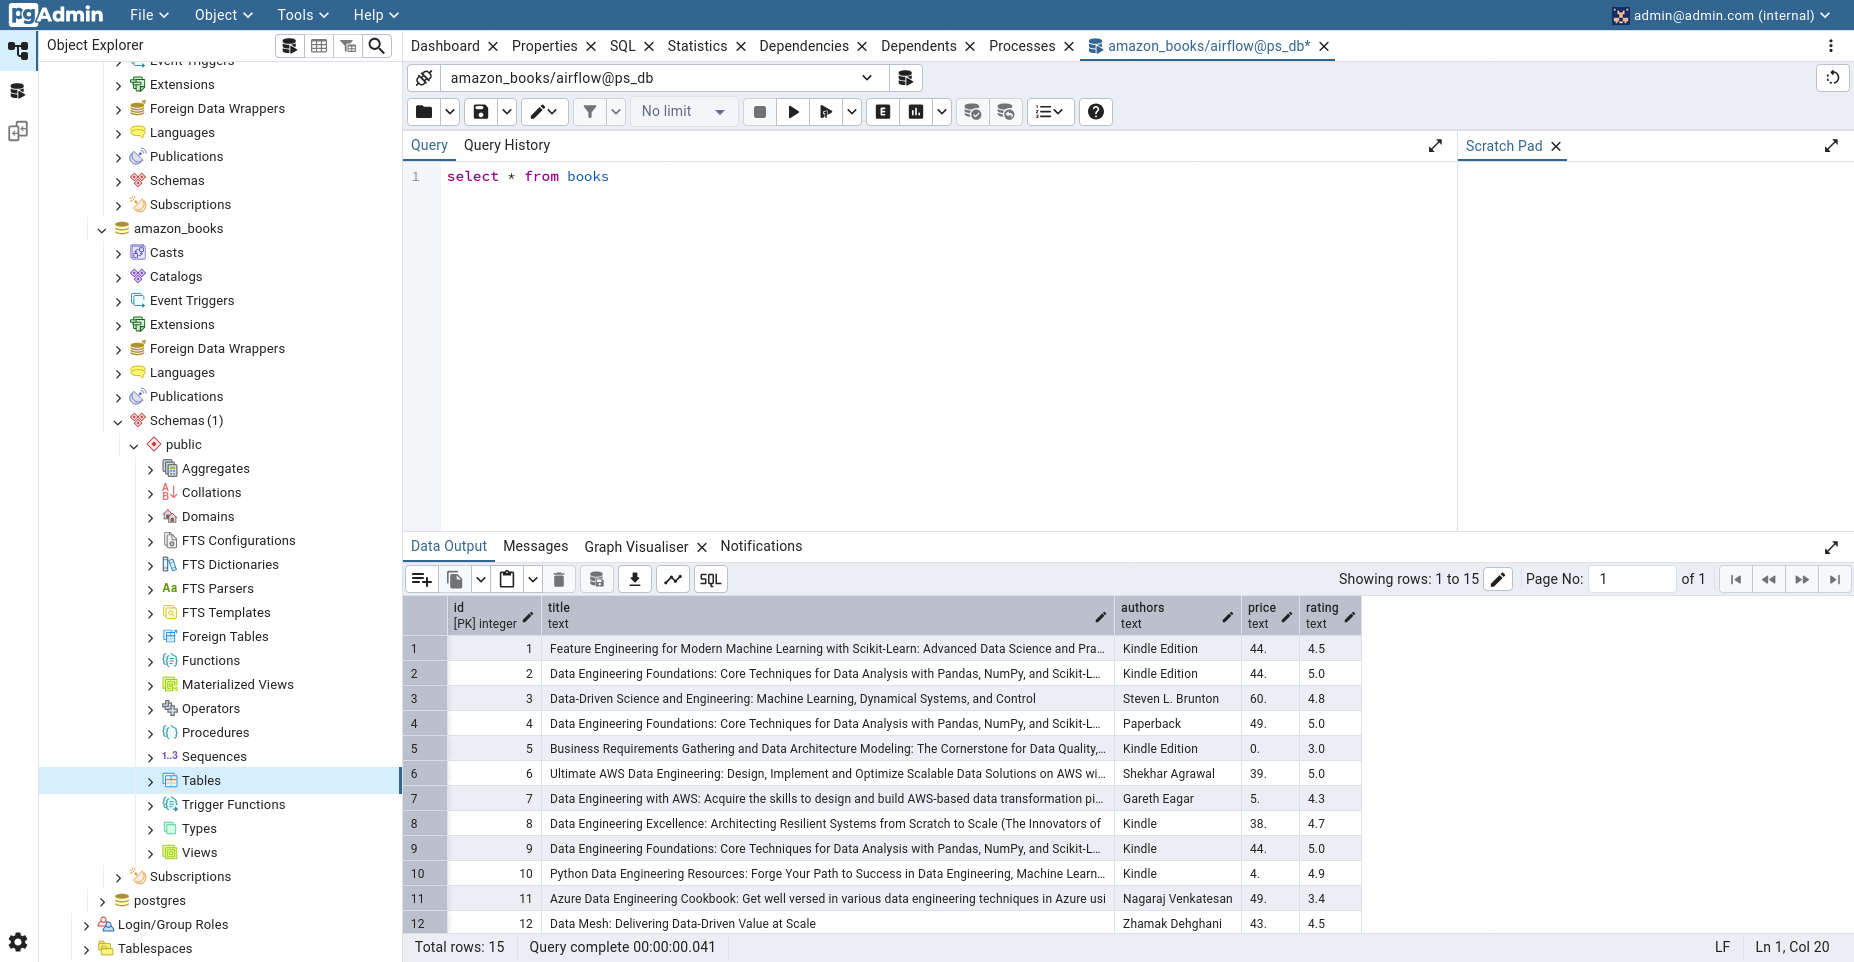Viewport: 1854px width, 962px height.
Task: Click the Copy rows icon in Data Output
Action: [455, 579]
